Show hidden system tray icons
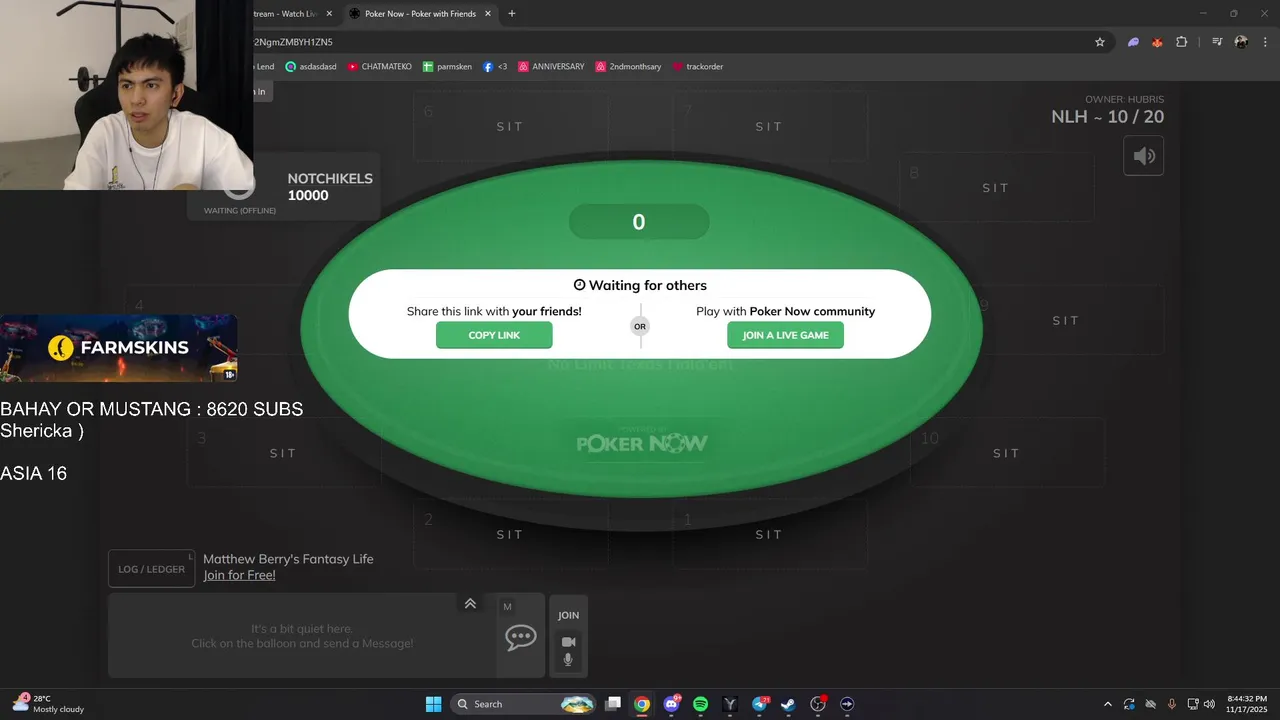Viewport: 1280px width, 720px height. point(1107,704)
